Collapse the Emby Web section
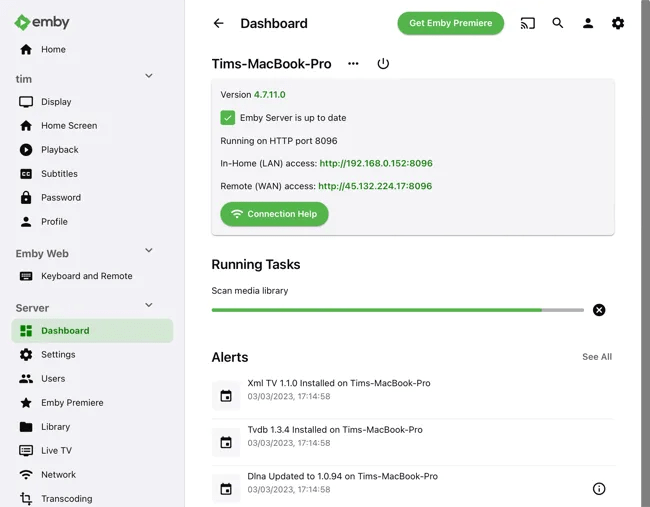Viewport: 650px width, 507px height. 149,251
